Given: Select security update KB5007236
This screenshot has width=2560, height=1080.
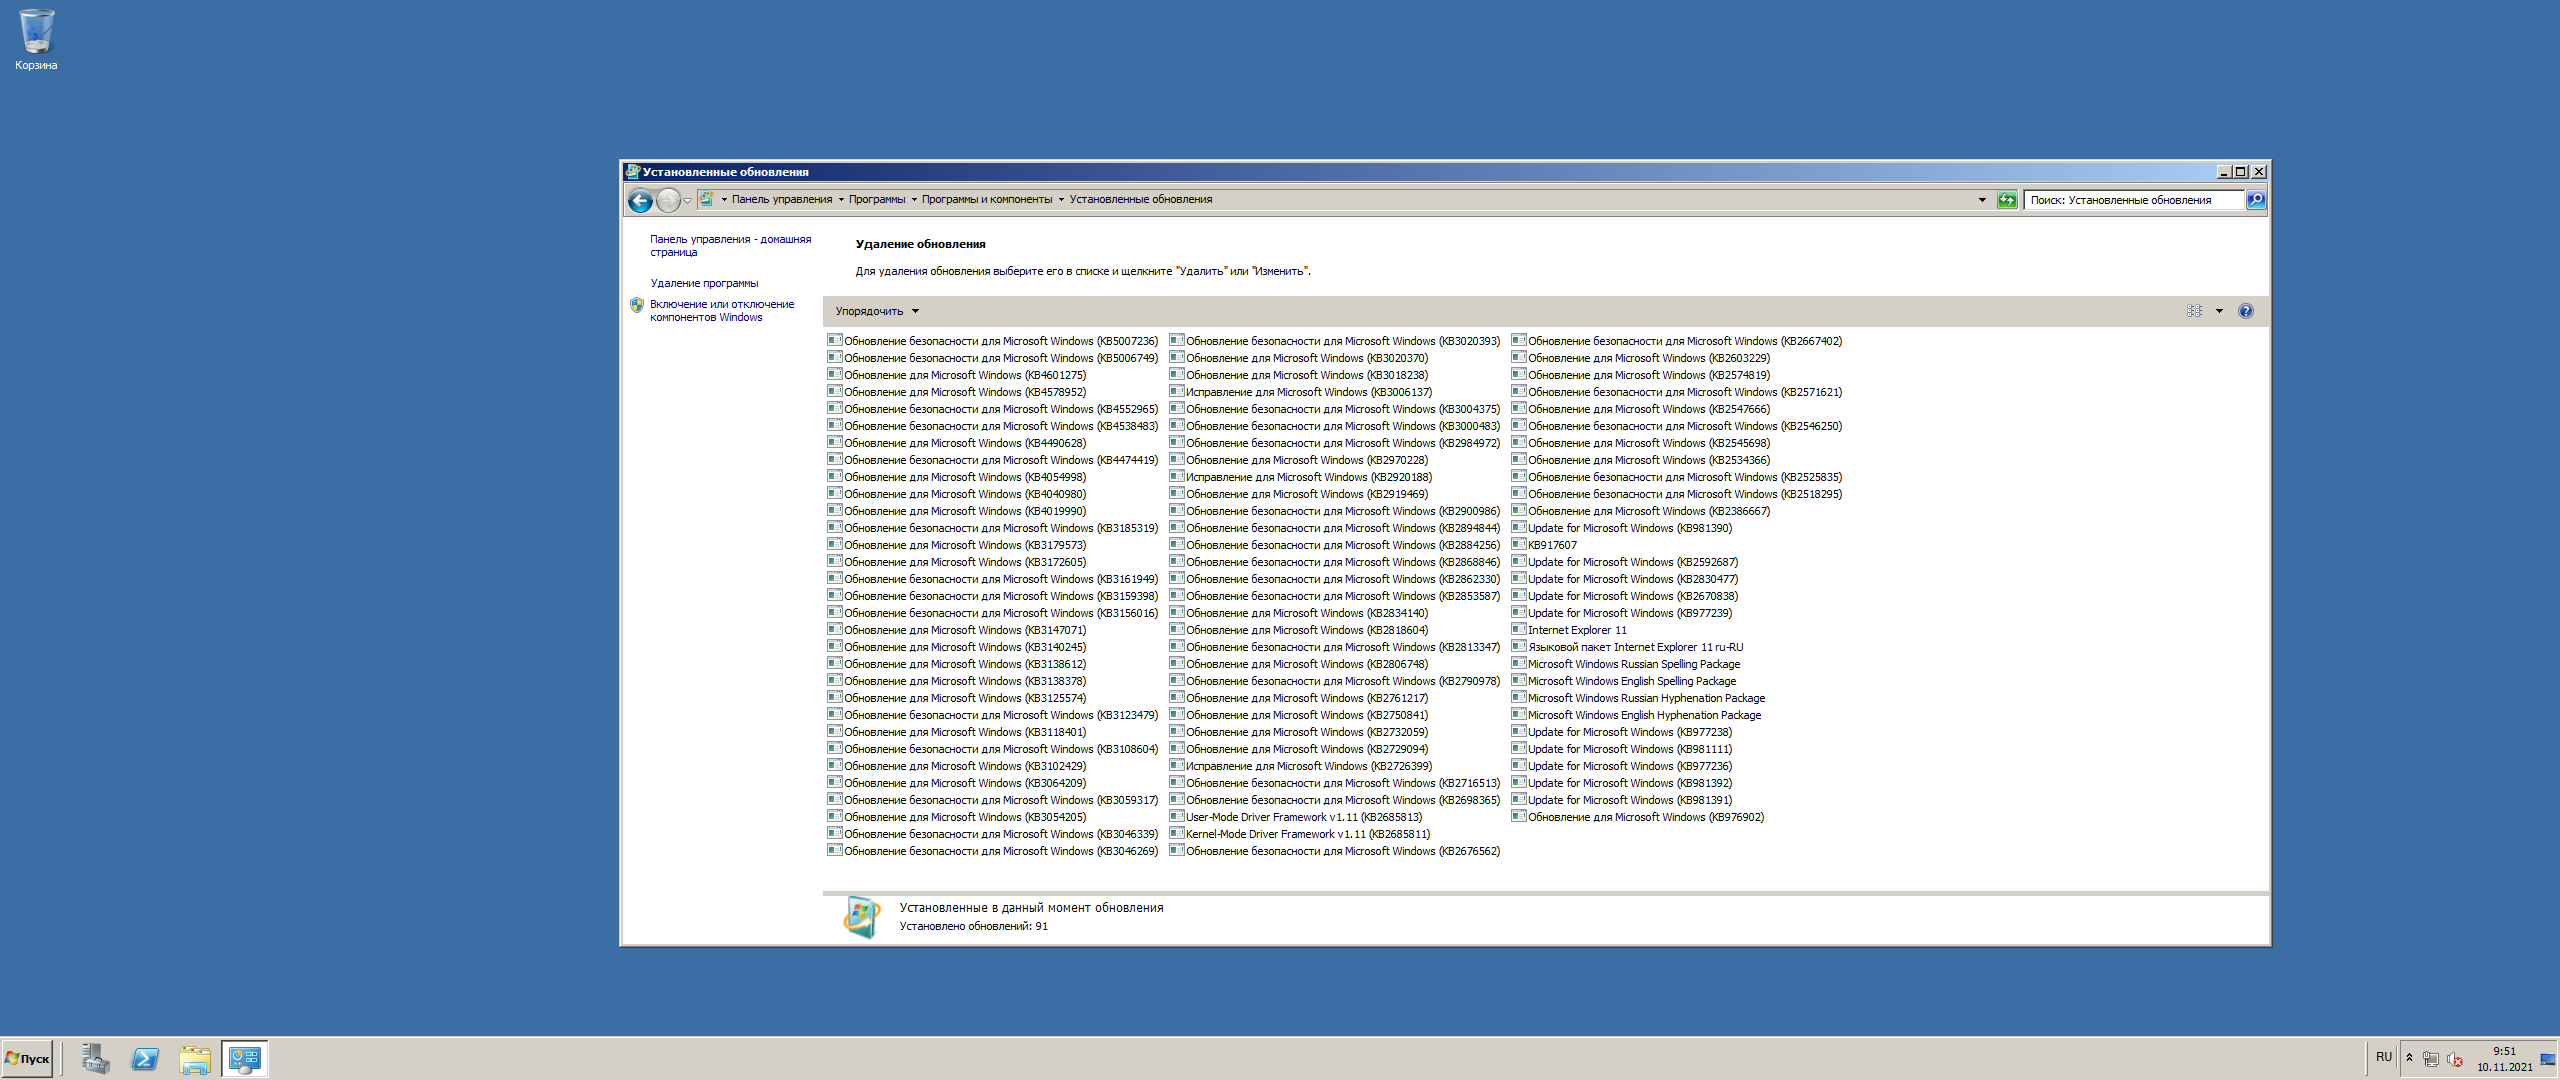Looking at the screenshot, I should tap(993, 341).
